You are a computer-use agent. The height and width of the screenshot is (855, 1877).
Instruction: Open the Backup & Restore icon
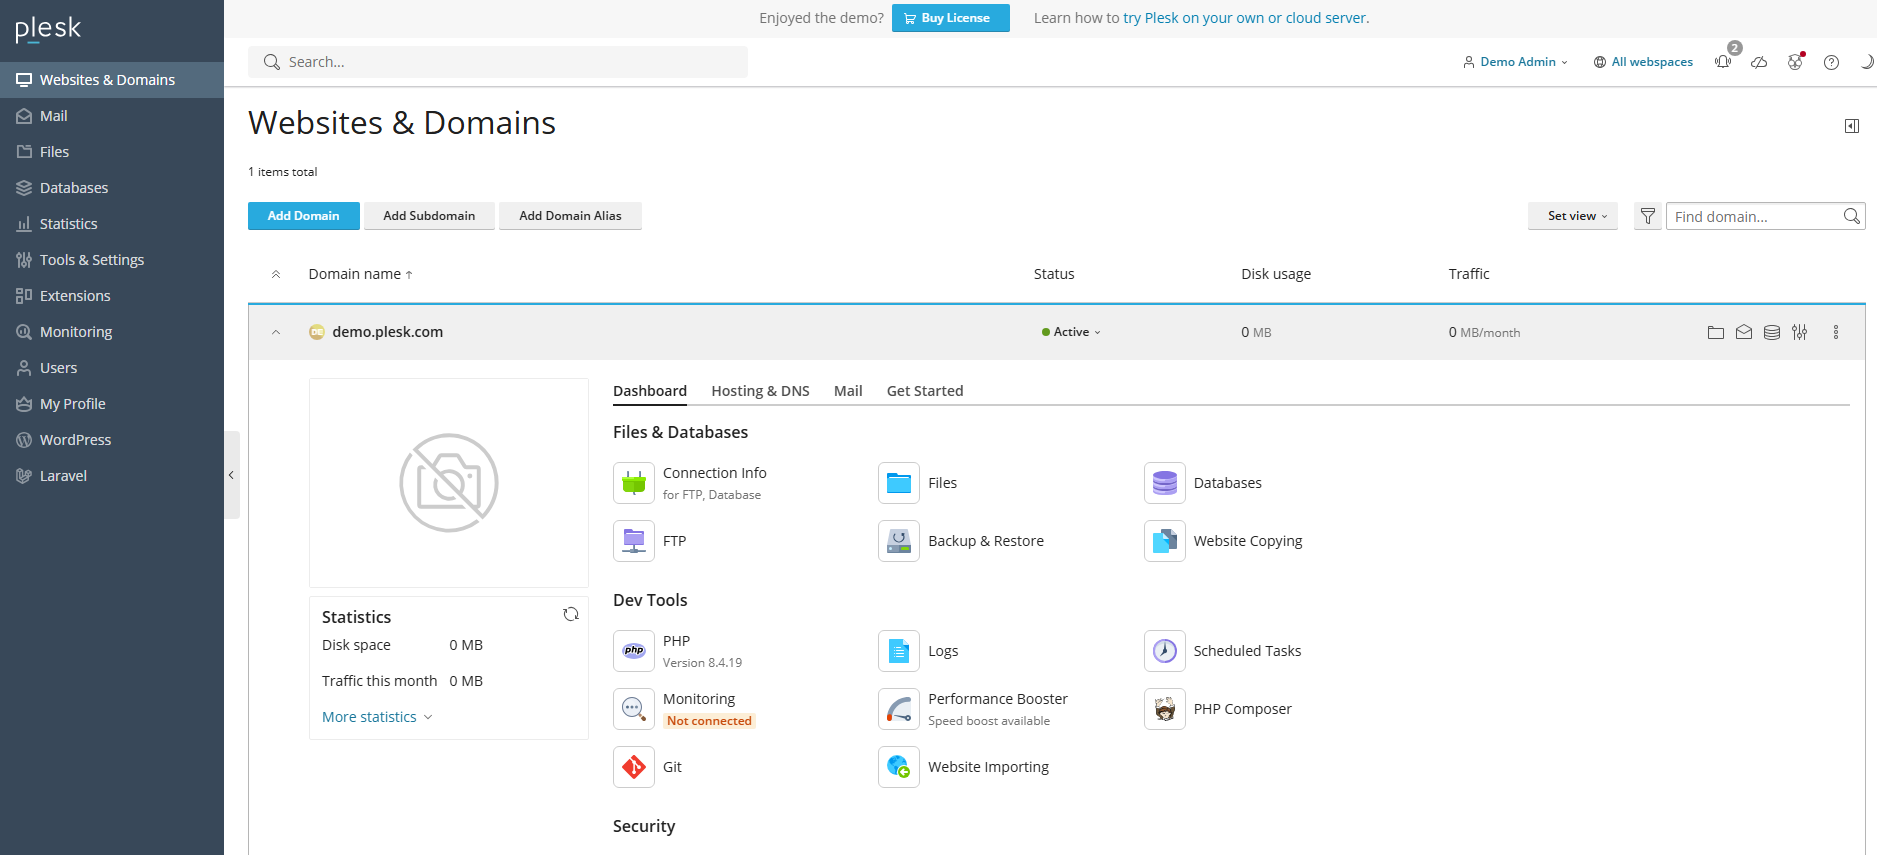pos(899,541)
